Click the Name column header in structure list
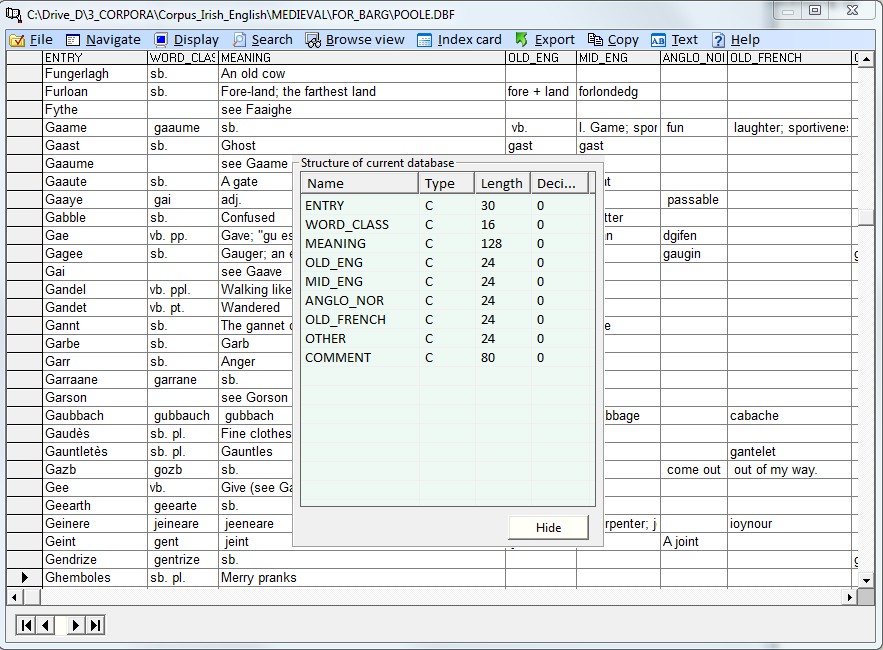 360,183
